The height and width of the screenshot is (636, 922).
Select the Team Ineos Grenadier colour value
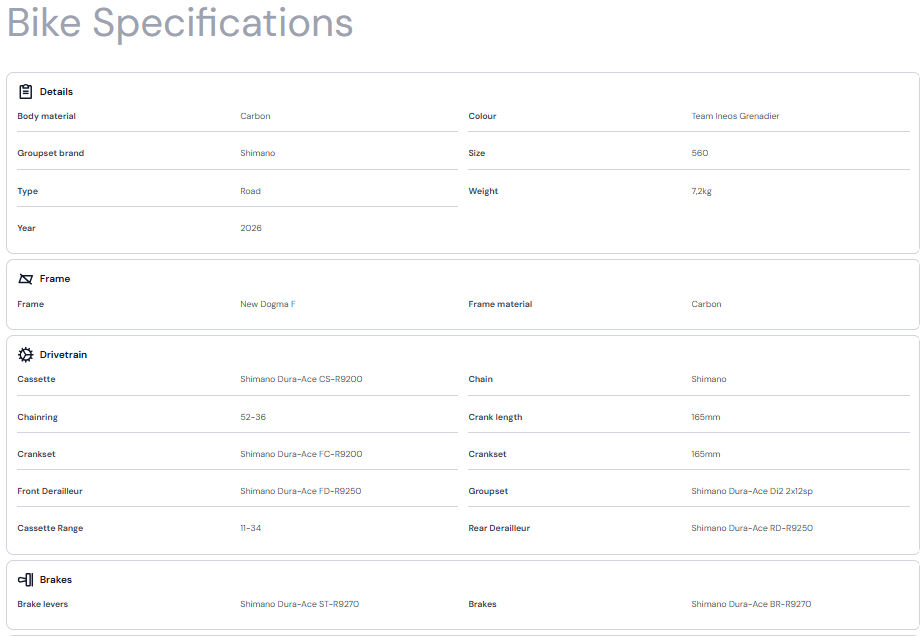[x=735, y=116]
